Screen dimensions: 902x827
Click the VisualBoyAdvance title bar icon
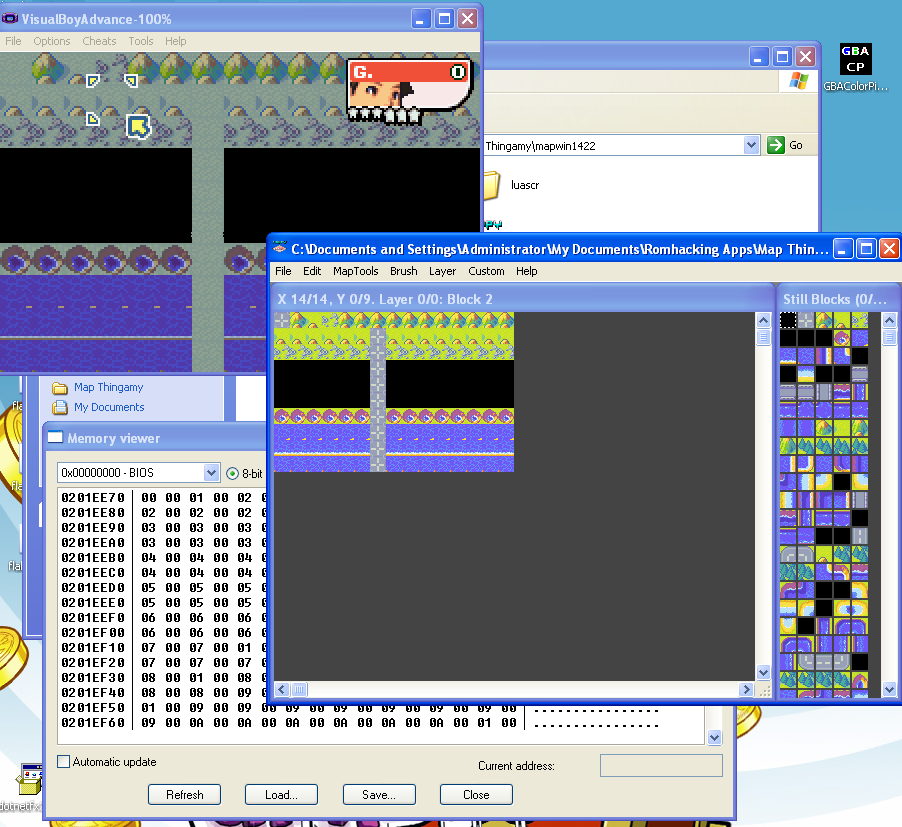[10, 19]
